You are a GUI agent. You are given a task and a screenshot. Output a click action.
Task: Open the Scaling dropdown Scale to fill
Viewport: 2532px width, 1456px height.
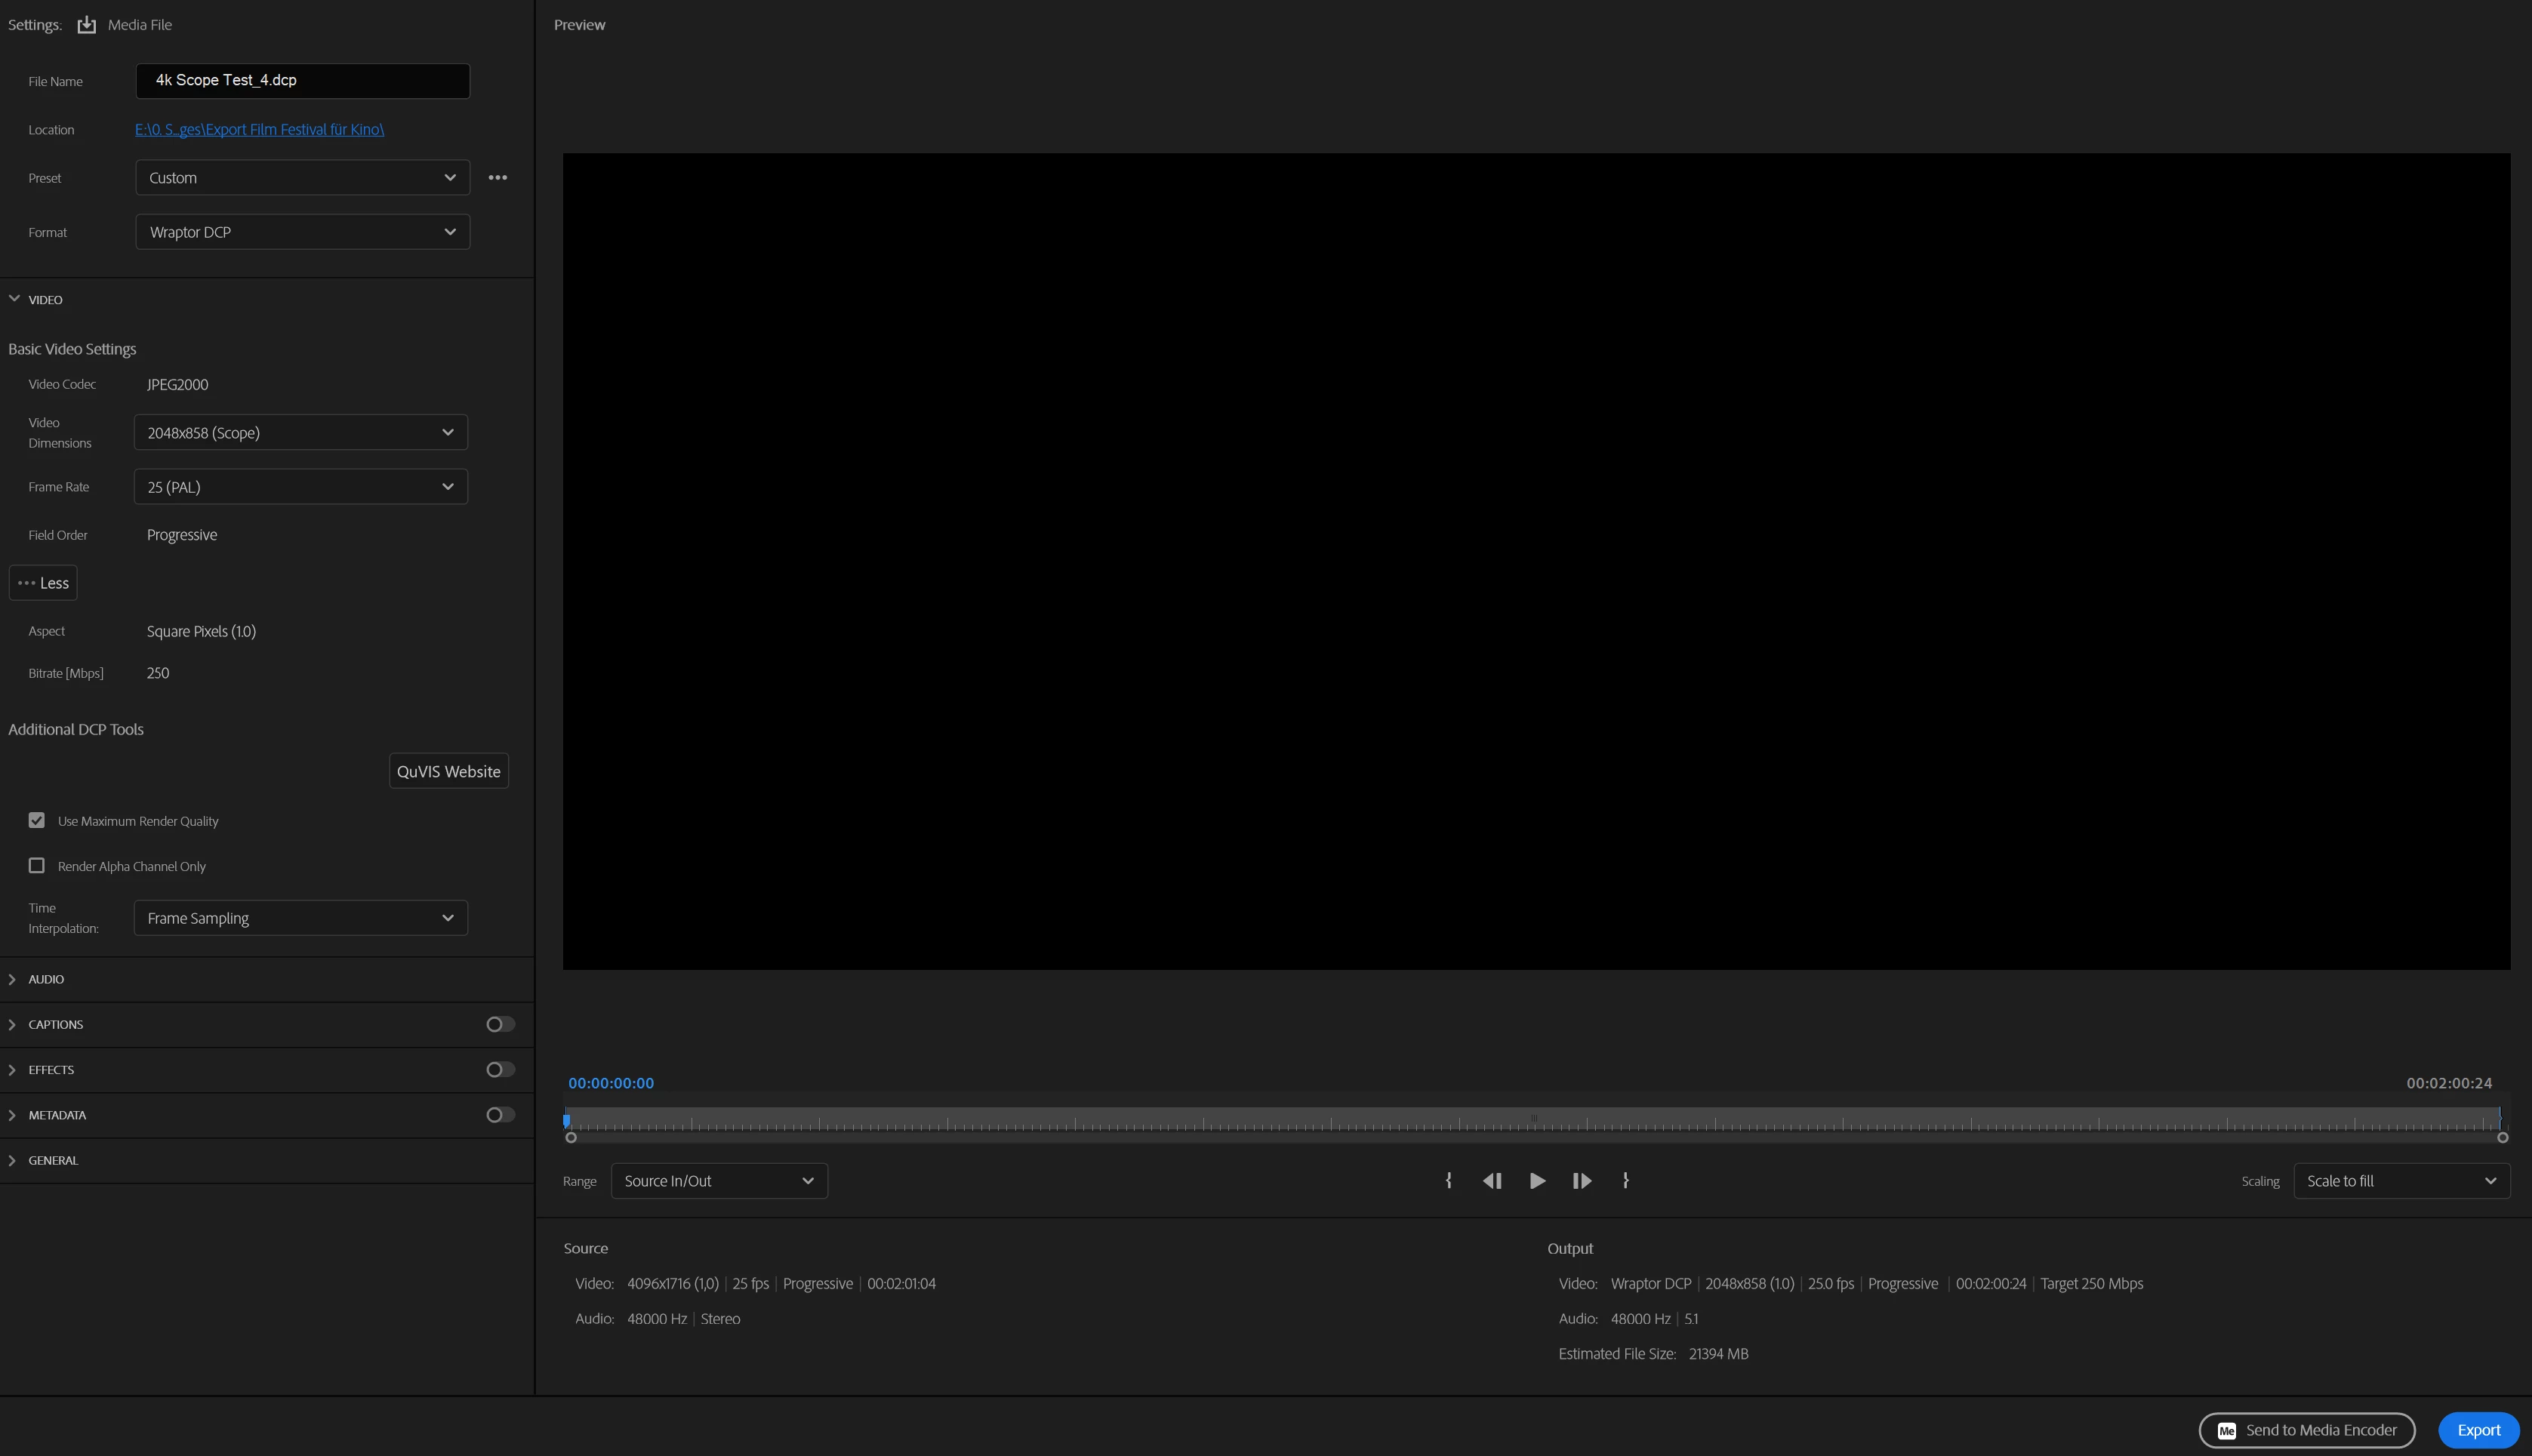click(2401, 1181)
